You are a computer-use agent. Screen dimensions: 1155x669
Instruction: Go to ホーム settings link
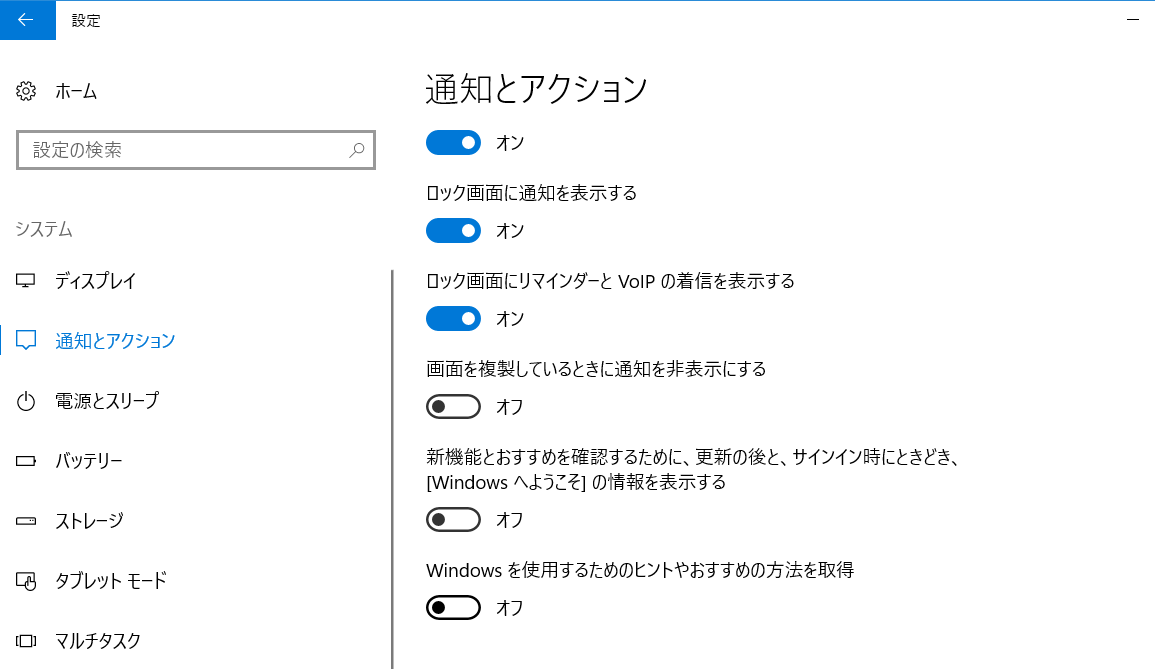[x=76, y=91]
